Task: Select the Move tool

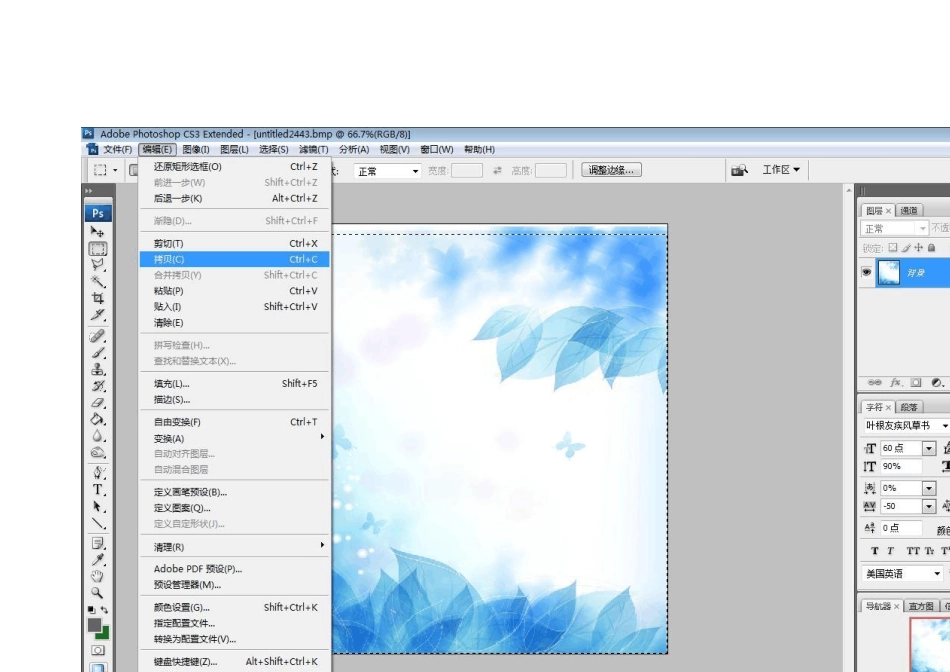Action: click(98, 232)
